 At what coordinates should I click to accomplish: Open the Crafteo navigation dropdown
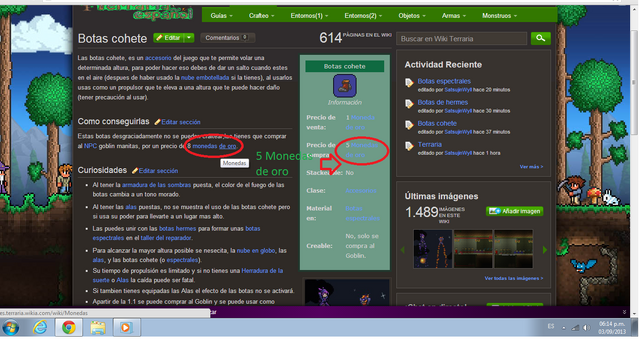tap(261, 16)
